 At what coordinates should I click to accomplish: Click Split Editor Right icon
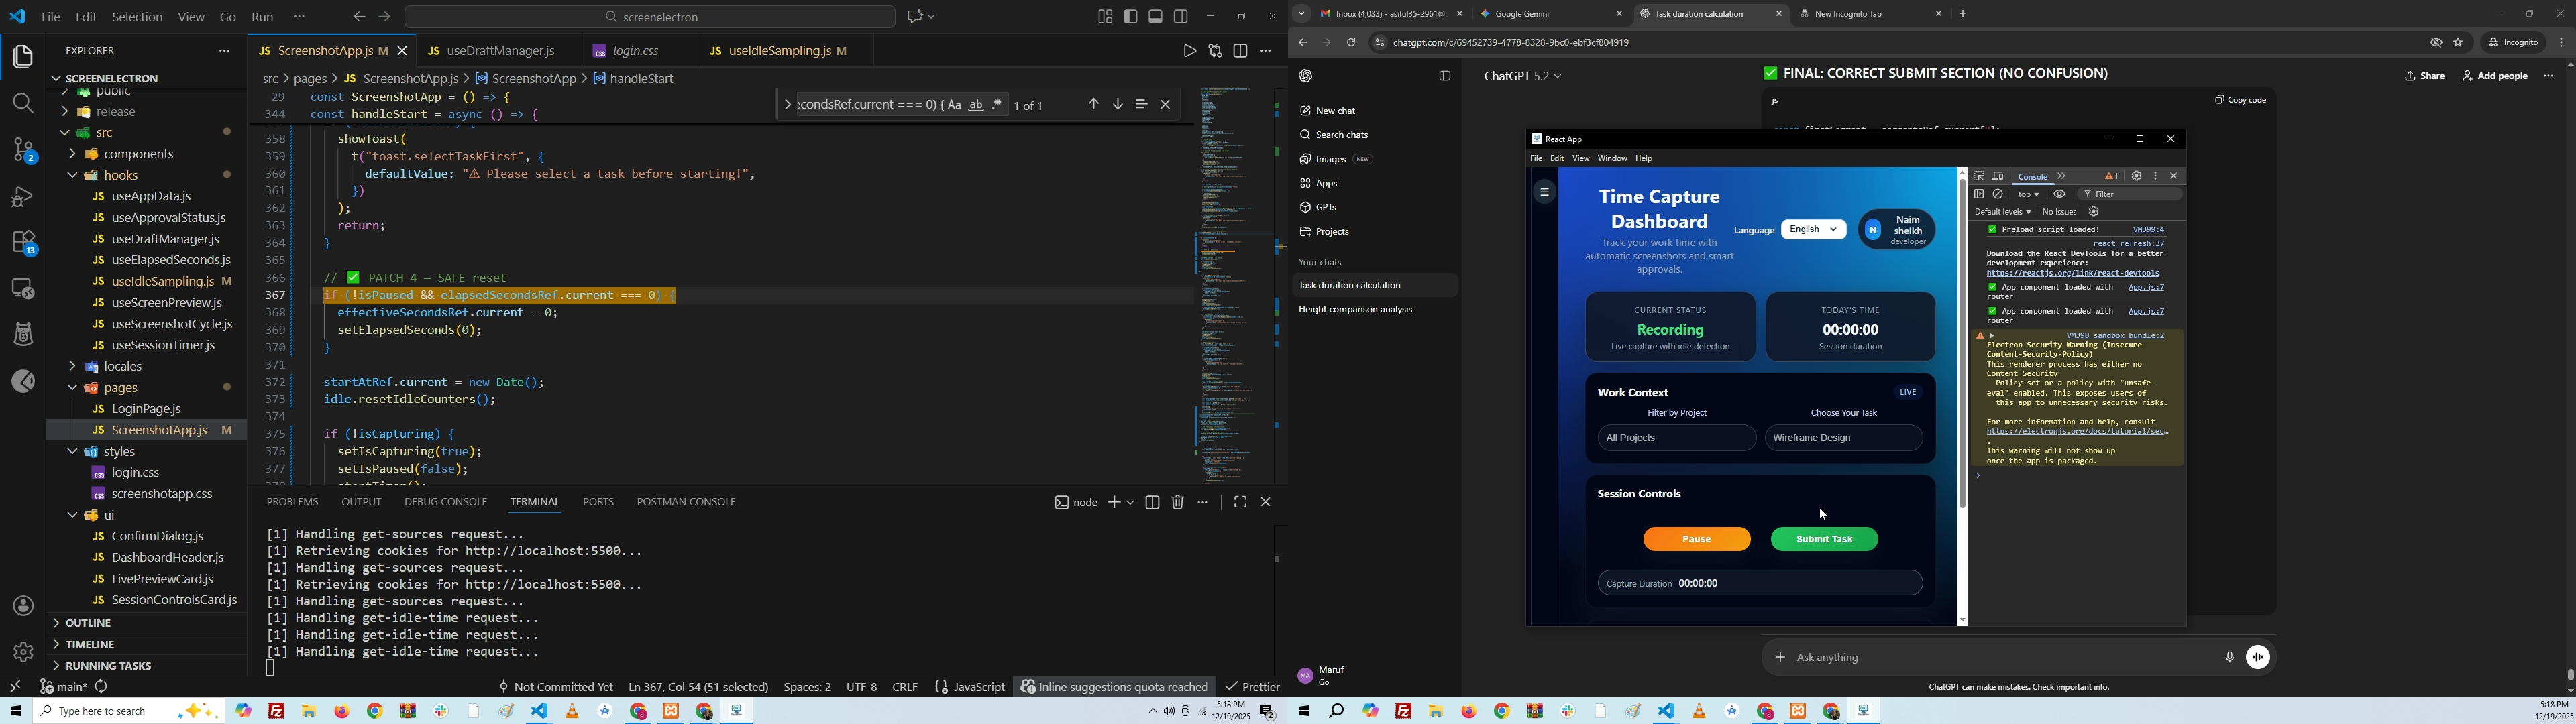point(1241,51)
